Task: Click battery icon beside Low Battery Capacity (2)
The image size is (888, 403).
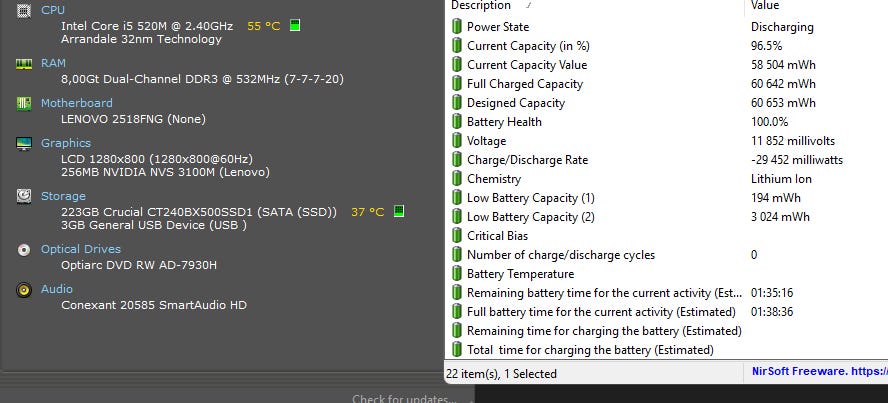Action: pos(456,217)
